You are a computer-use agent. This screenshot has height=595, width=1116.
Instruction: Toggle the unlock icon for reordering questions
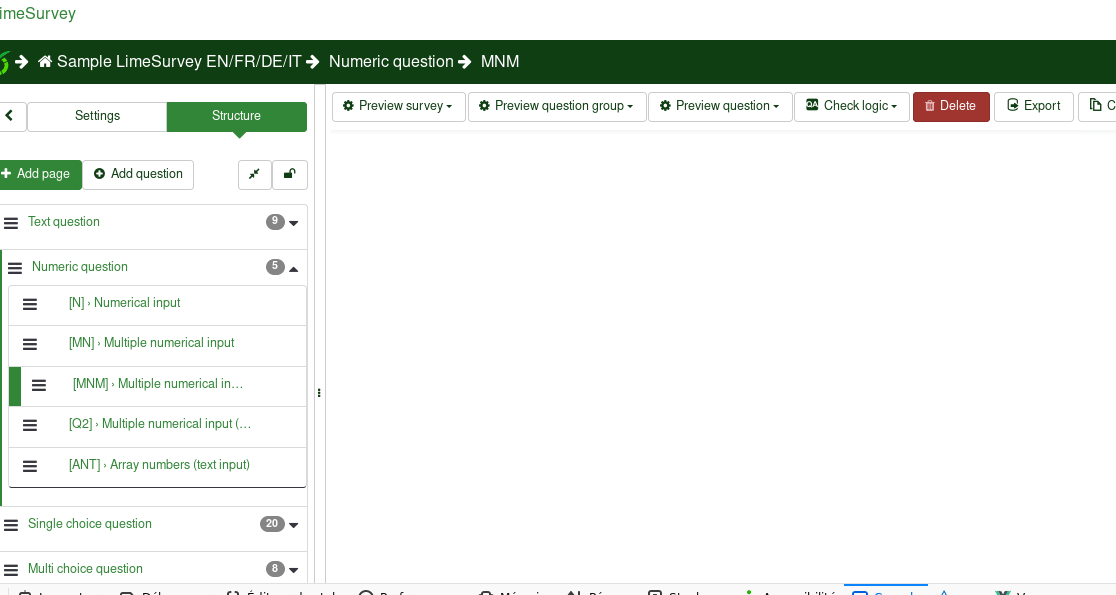[290, 174]
